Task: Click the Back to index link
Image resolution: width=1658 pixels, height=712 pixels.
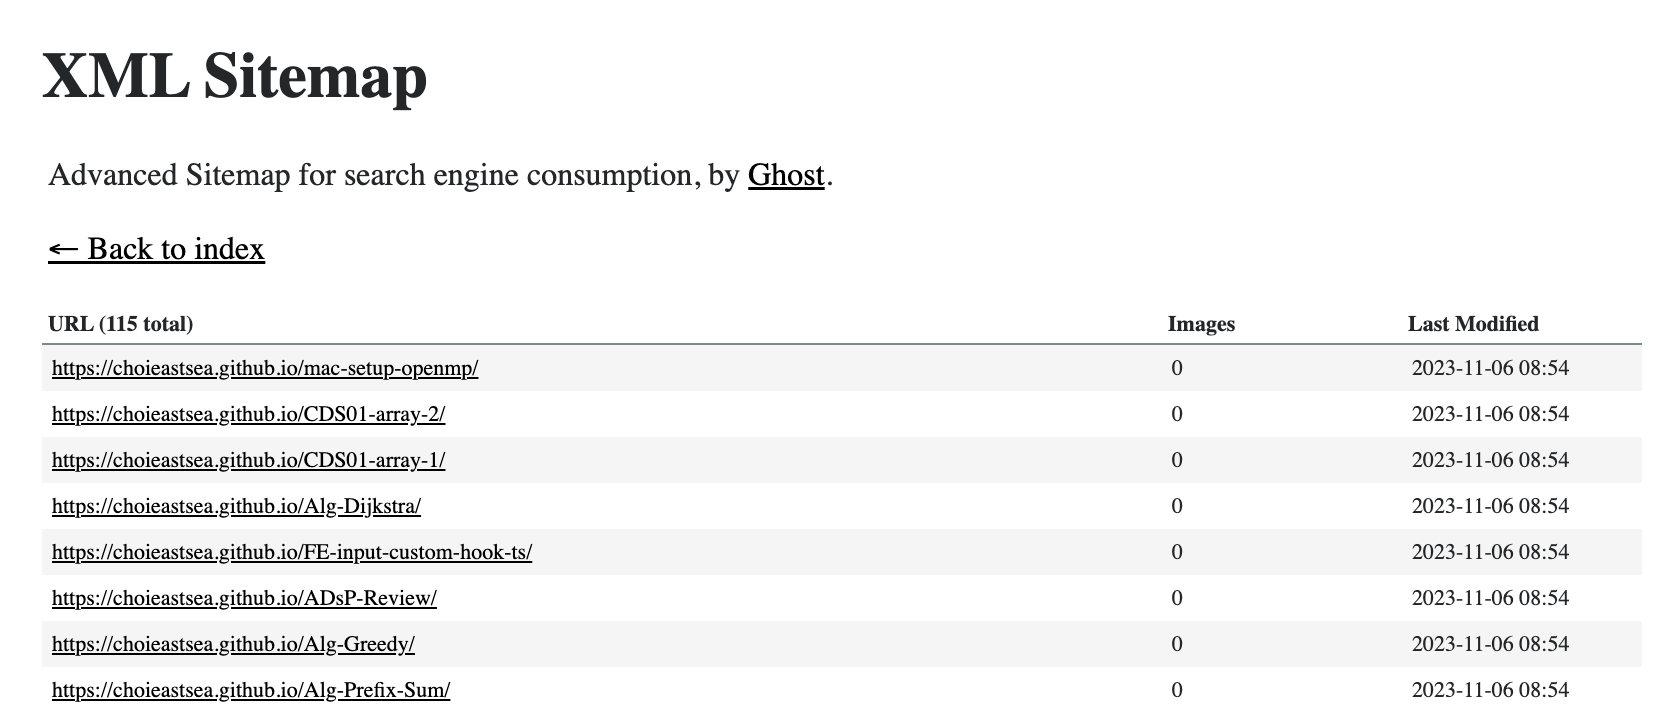Action: coord(156,249)
